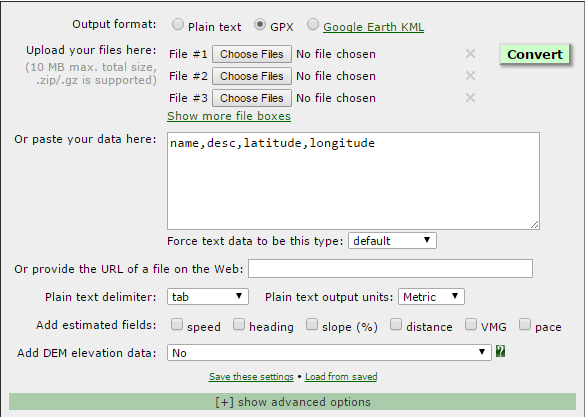Viewport: 587px width, 417px height.
Task: Open DEM elevation help question-mark icon
Action: [501, 351]
